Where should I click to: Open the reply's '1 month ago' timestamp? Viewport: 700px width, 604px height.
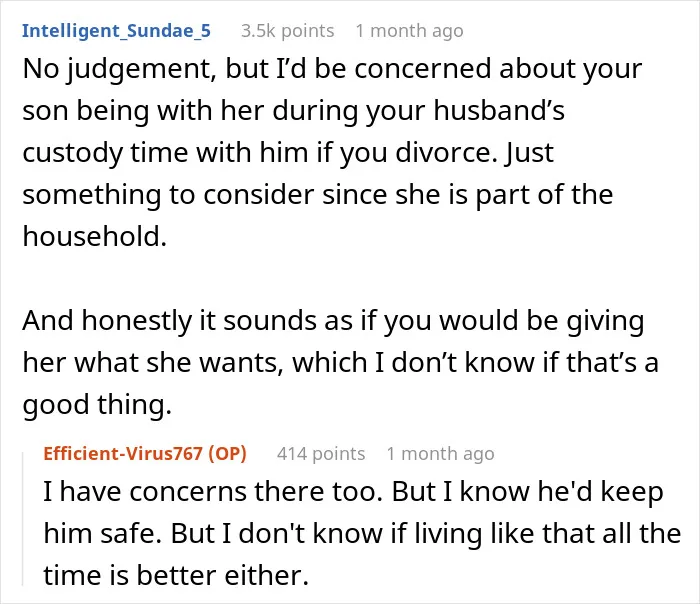click(x=441, y=454)
